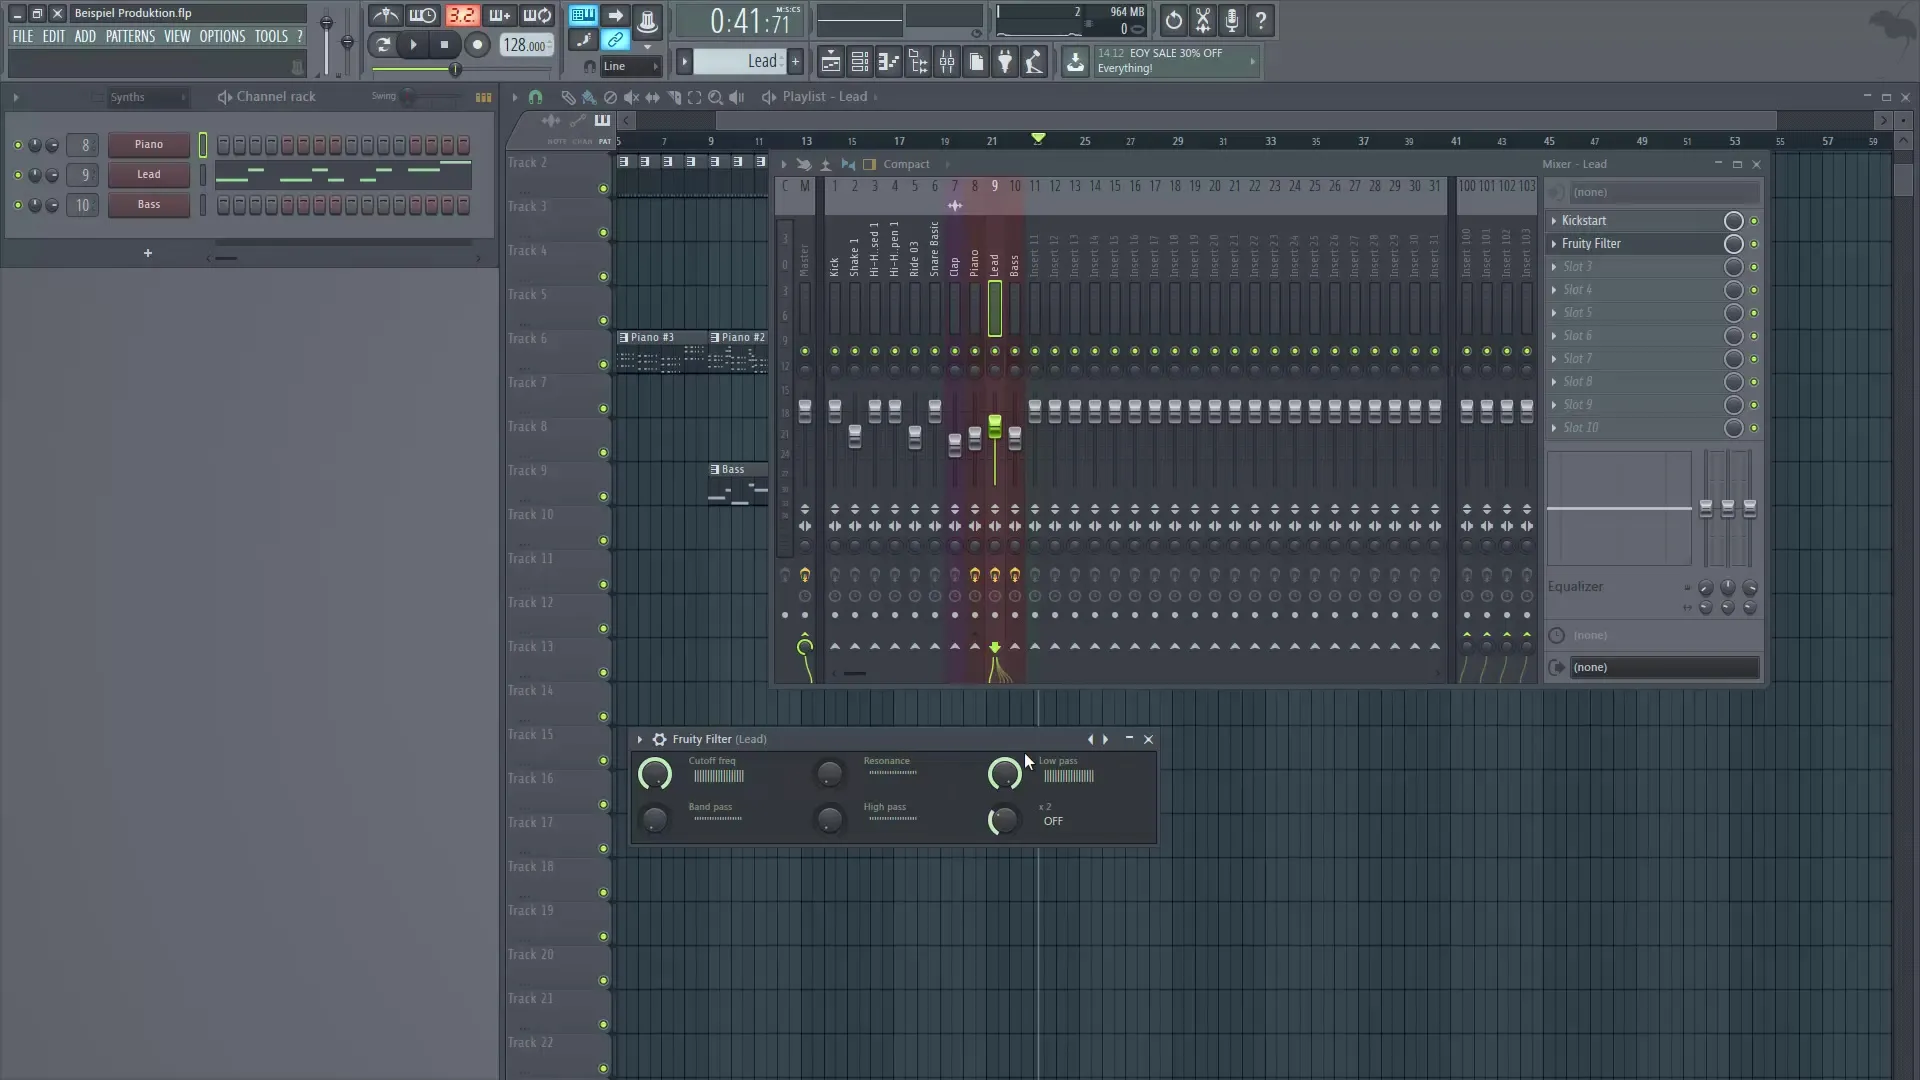
Task: Open the Synths channel filter dropdown
Action: click(147, 97)
